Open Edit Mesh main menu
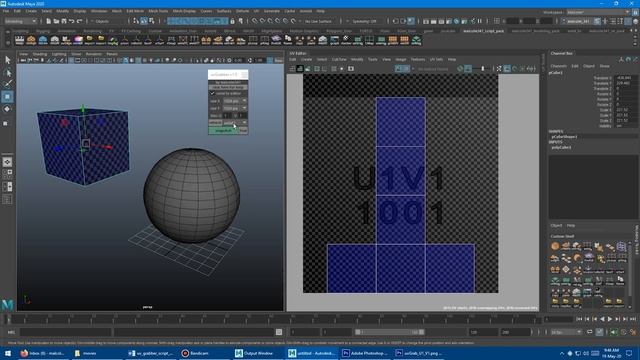This screenshot has height=360, width=640. click(135, 11)
